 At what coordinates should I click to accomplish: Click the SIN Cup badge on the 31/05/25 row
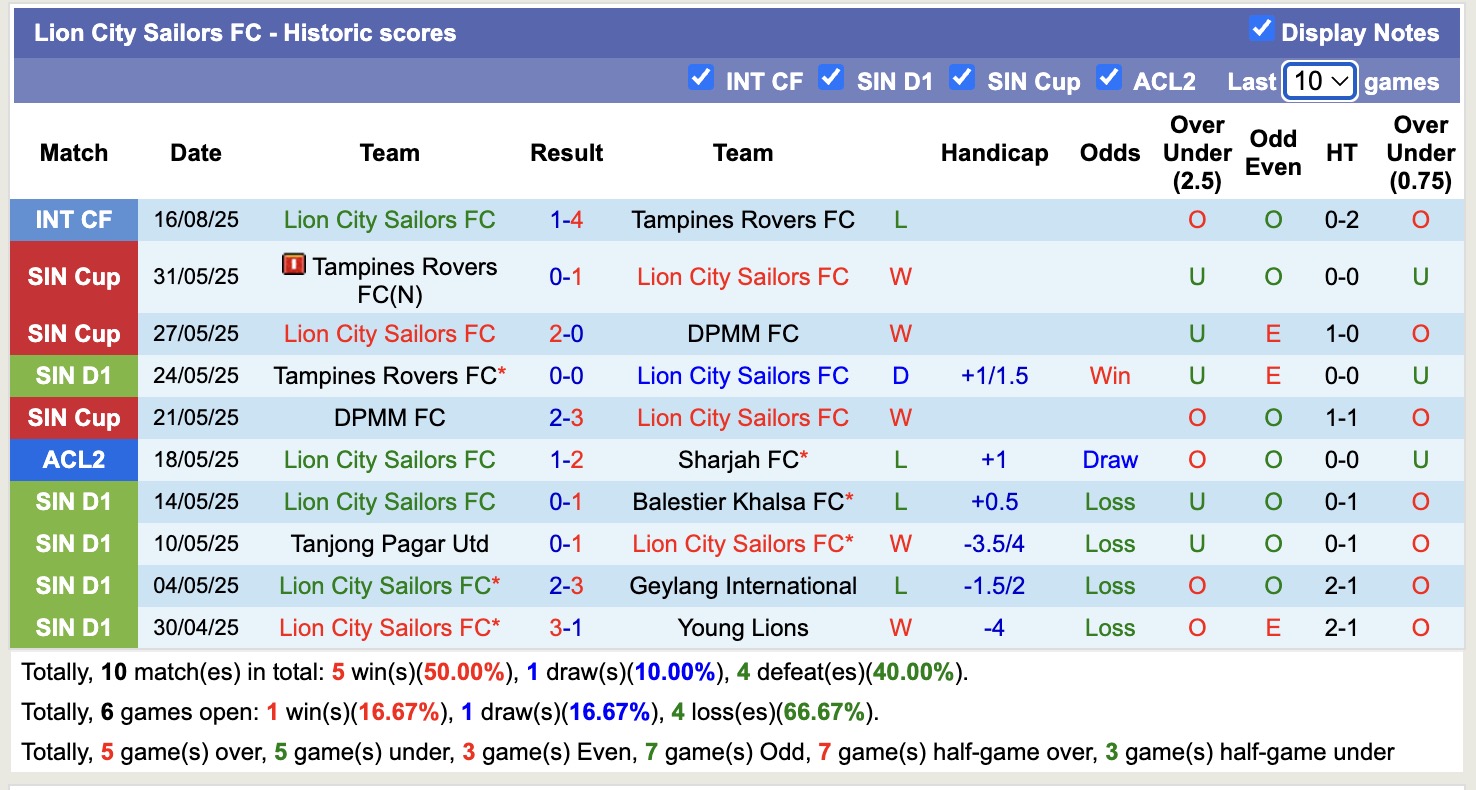click(73, 277)
